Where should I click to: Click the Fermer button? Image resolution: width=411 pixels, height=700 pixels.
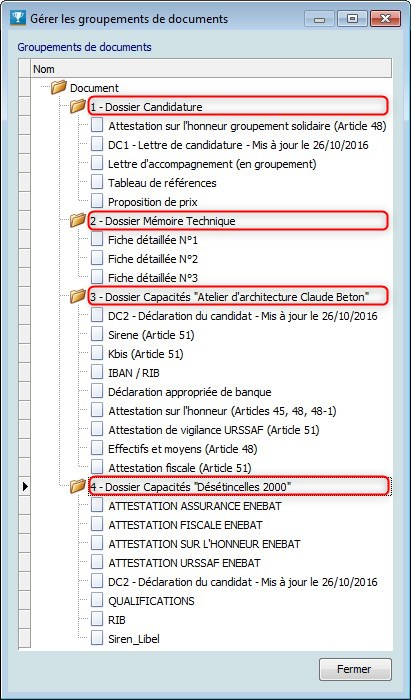355,669
